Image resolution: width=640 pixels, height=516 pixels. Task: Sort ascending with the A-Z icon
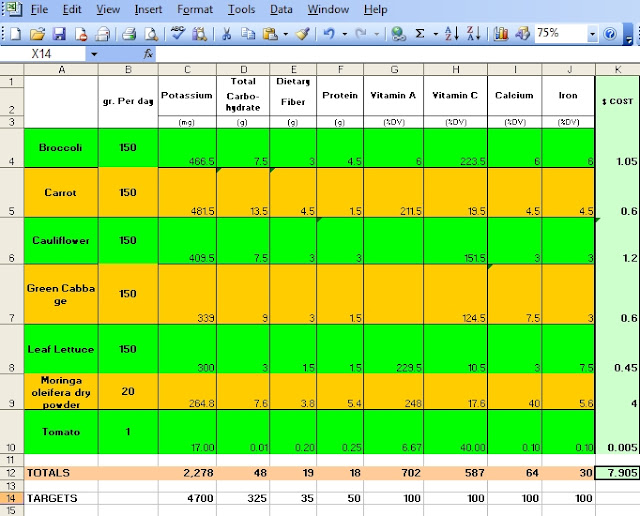(452, 33)
